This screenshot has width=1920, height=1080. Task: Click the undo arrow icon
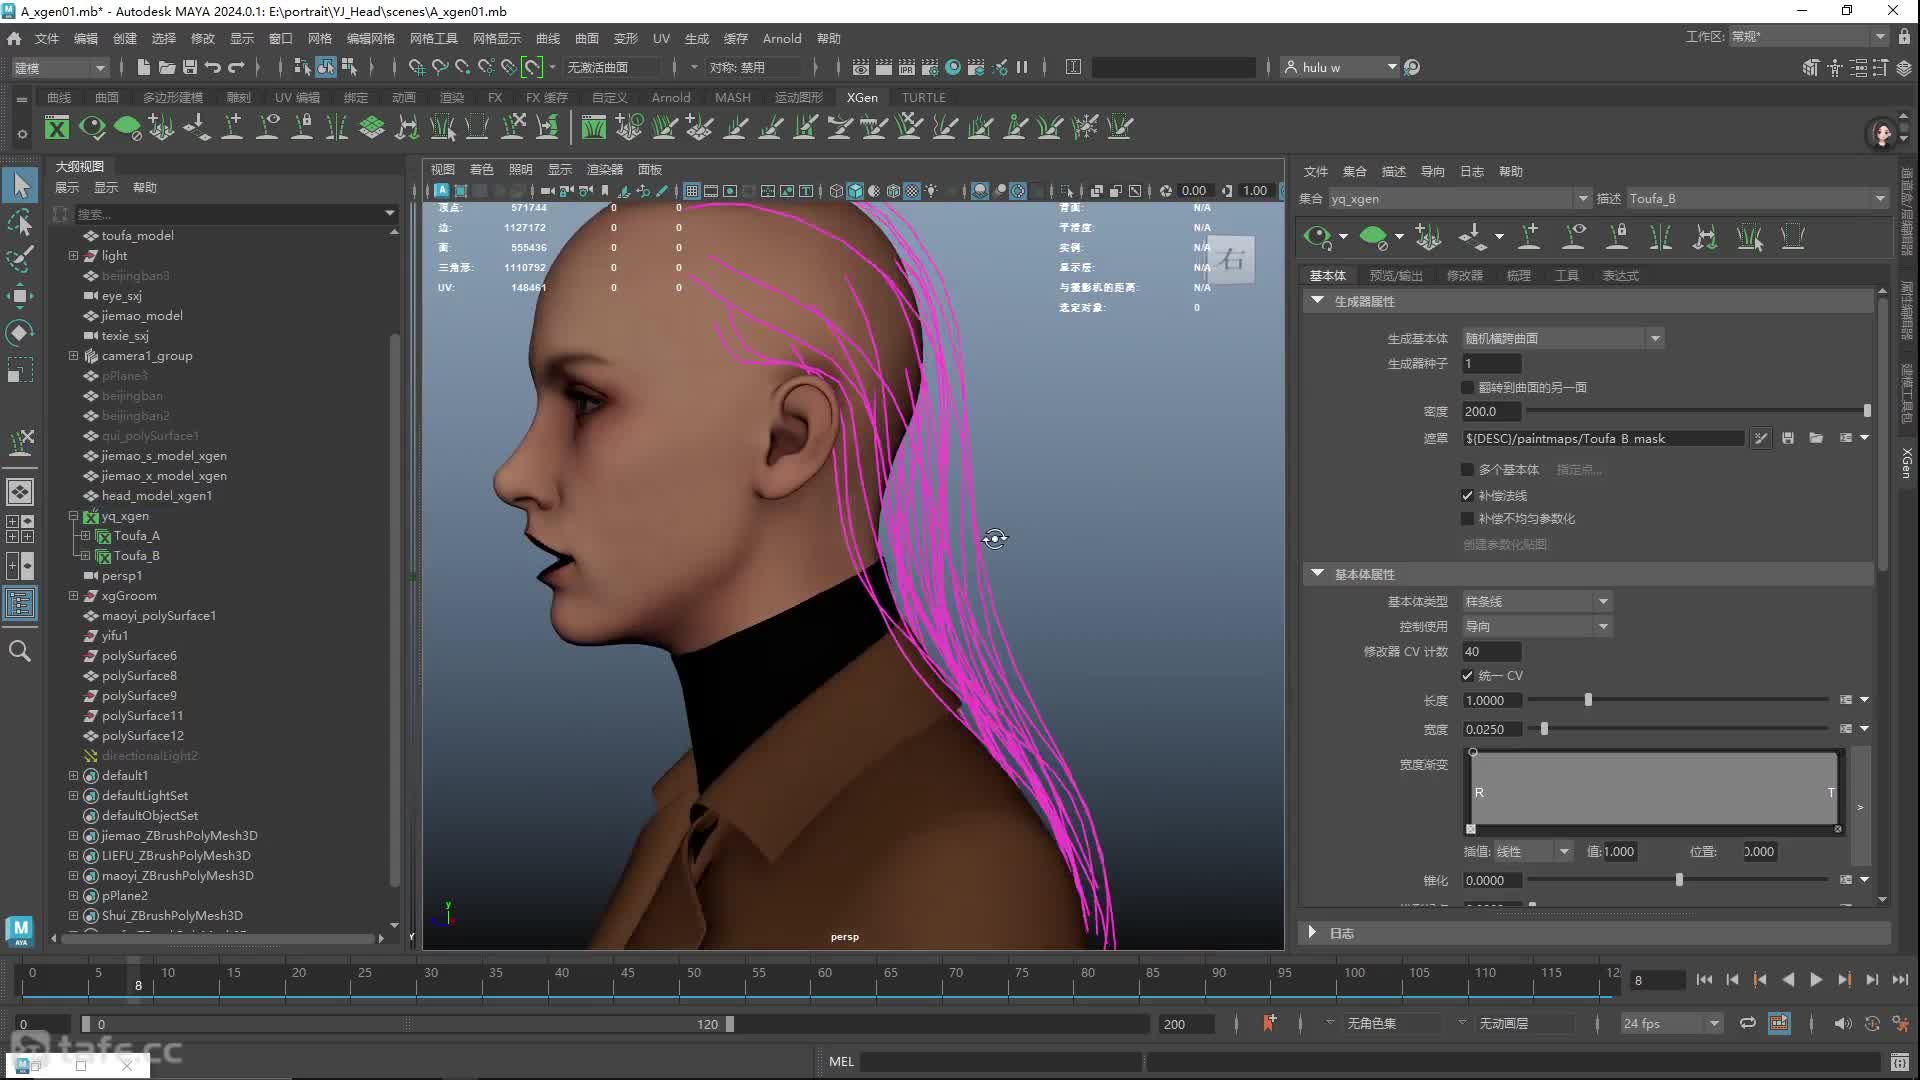(x=213, y=67)
